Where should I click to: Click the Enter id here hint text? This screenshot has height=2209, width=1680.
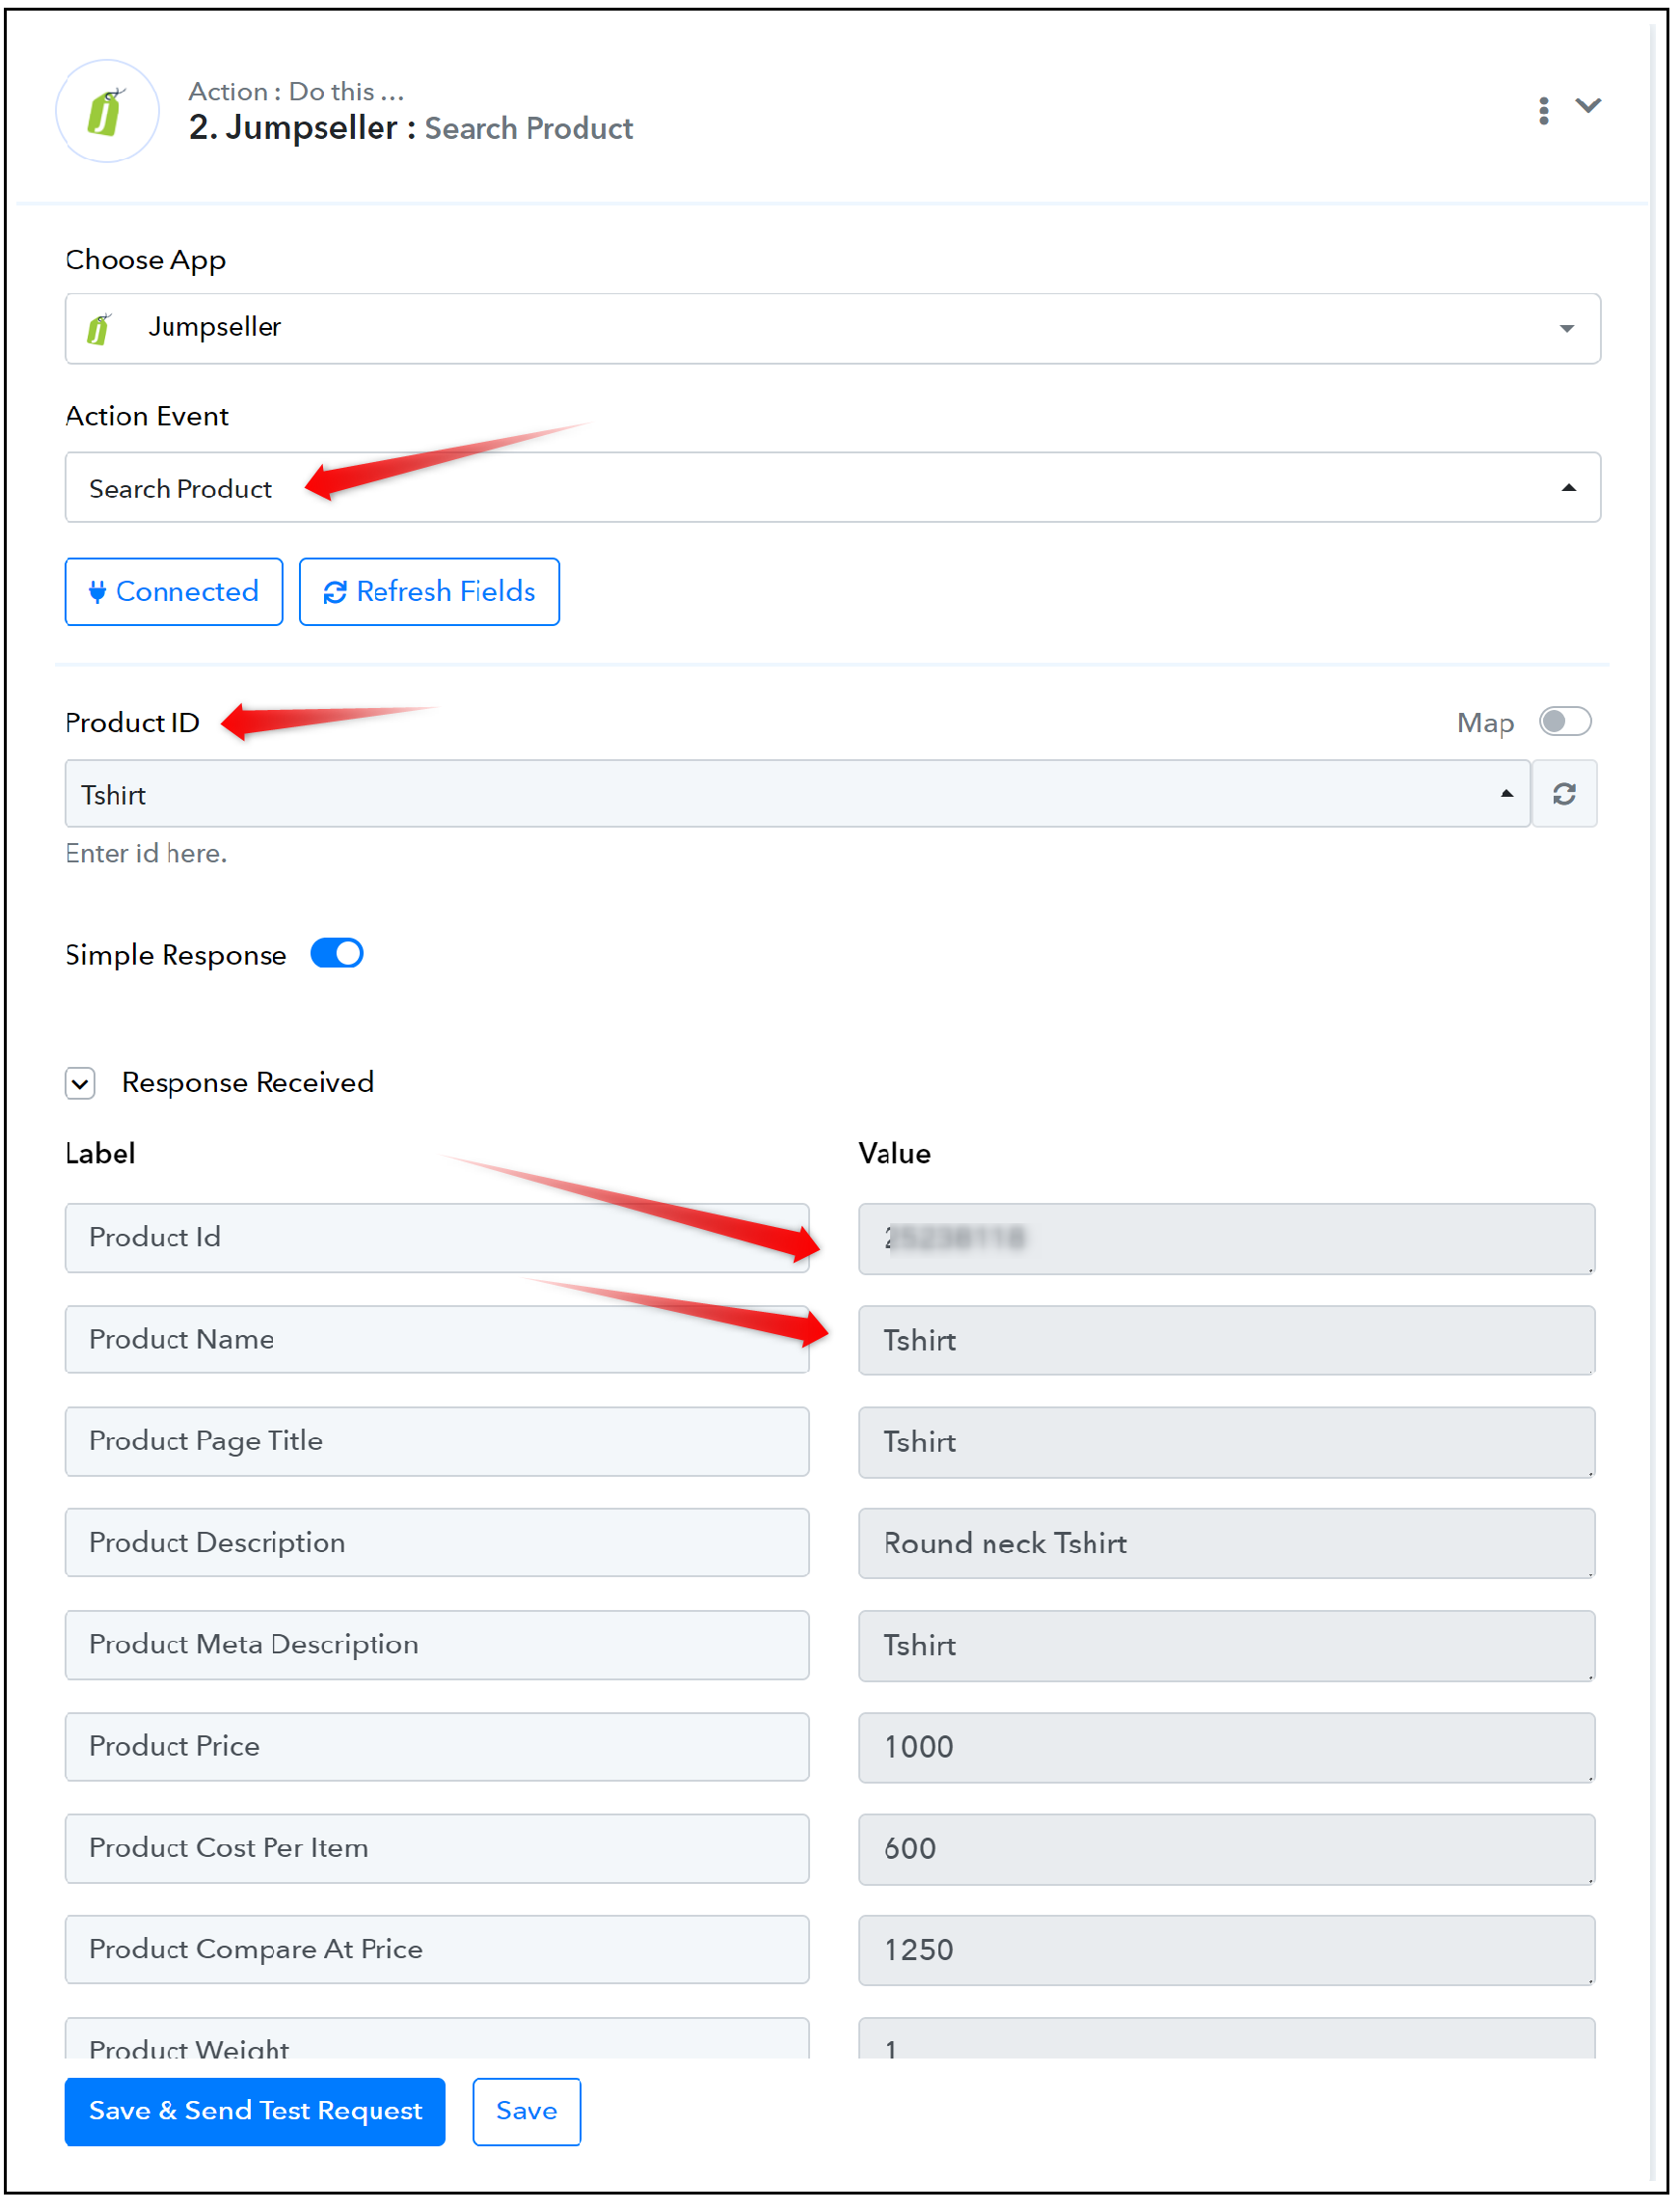pyautogui.click(x=146, y=853)
